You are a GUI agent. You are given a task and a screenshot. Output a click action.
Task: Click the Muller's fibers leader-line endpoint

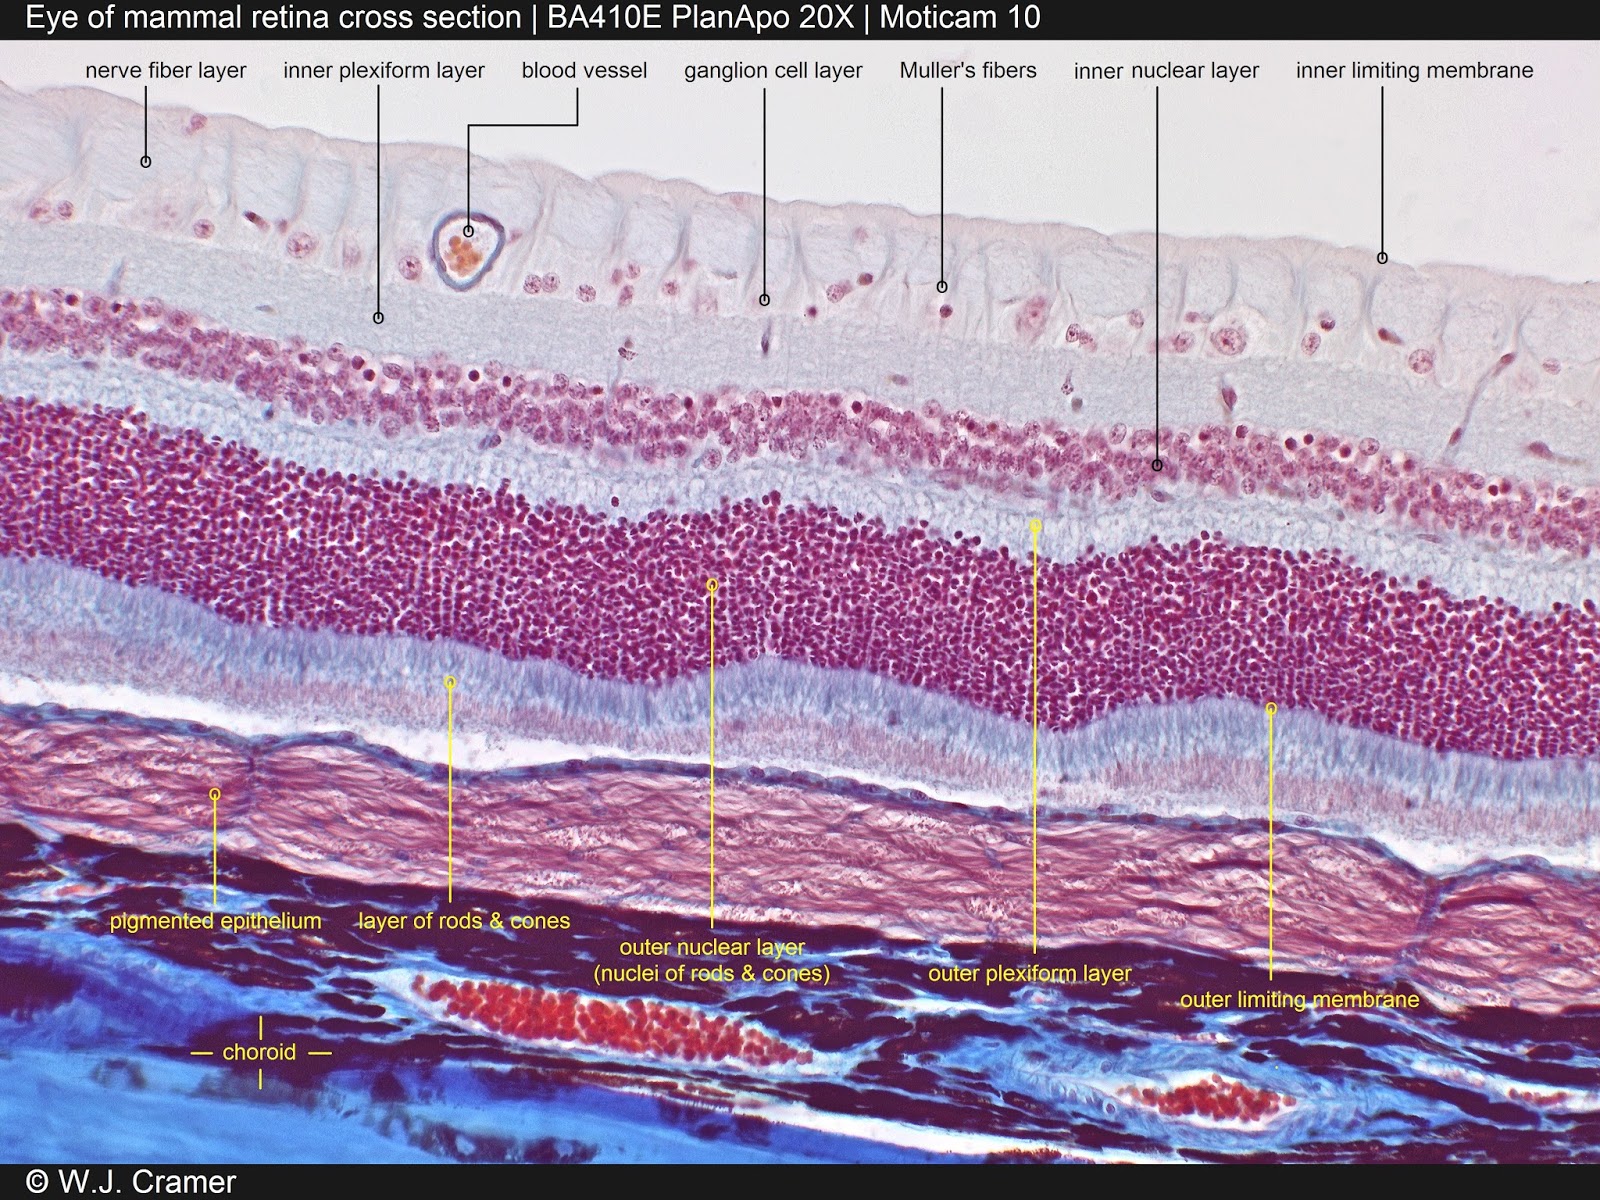[940, 287]
